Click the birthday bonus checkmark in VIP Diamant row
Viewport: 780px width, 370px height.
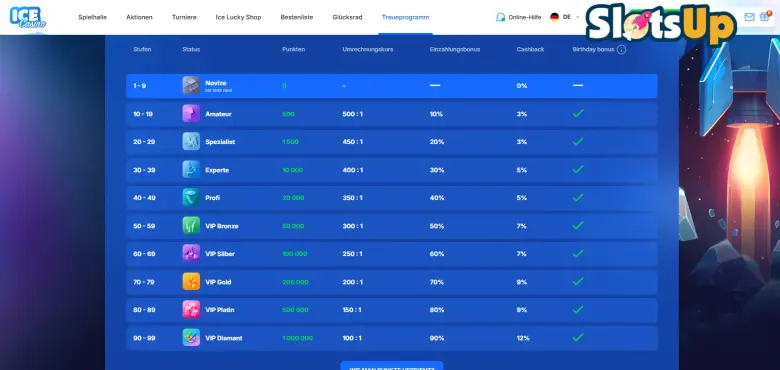pos(578,338)
